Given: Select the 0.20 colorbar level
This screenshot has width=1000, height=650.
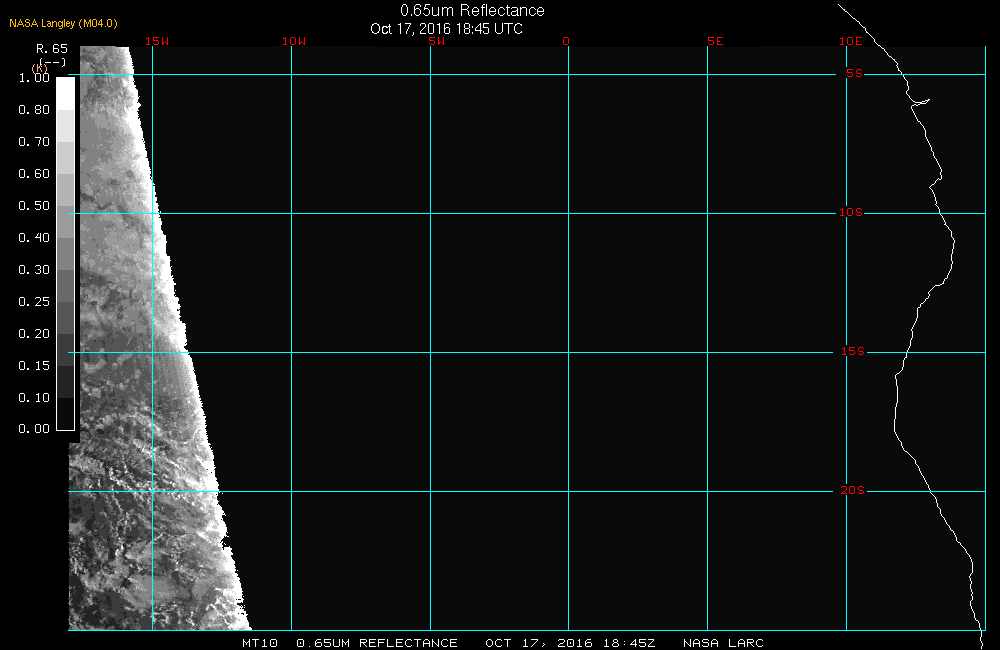Looking at the screenshot, I should pyautogui.click(x=34, y=334).
